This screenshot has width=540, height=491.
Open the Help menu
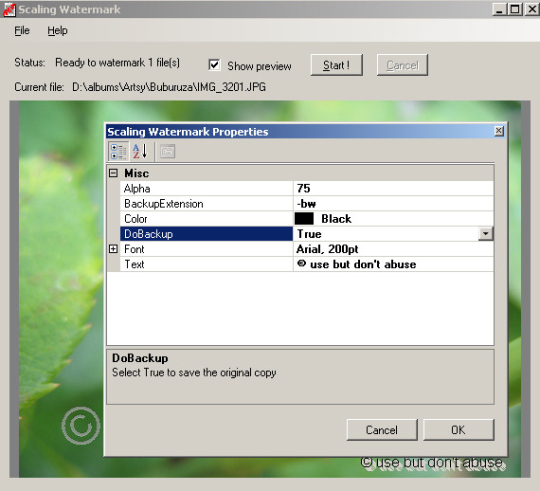tap(57, 31)
